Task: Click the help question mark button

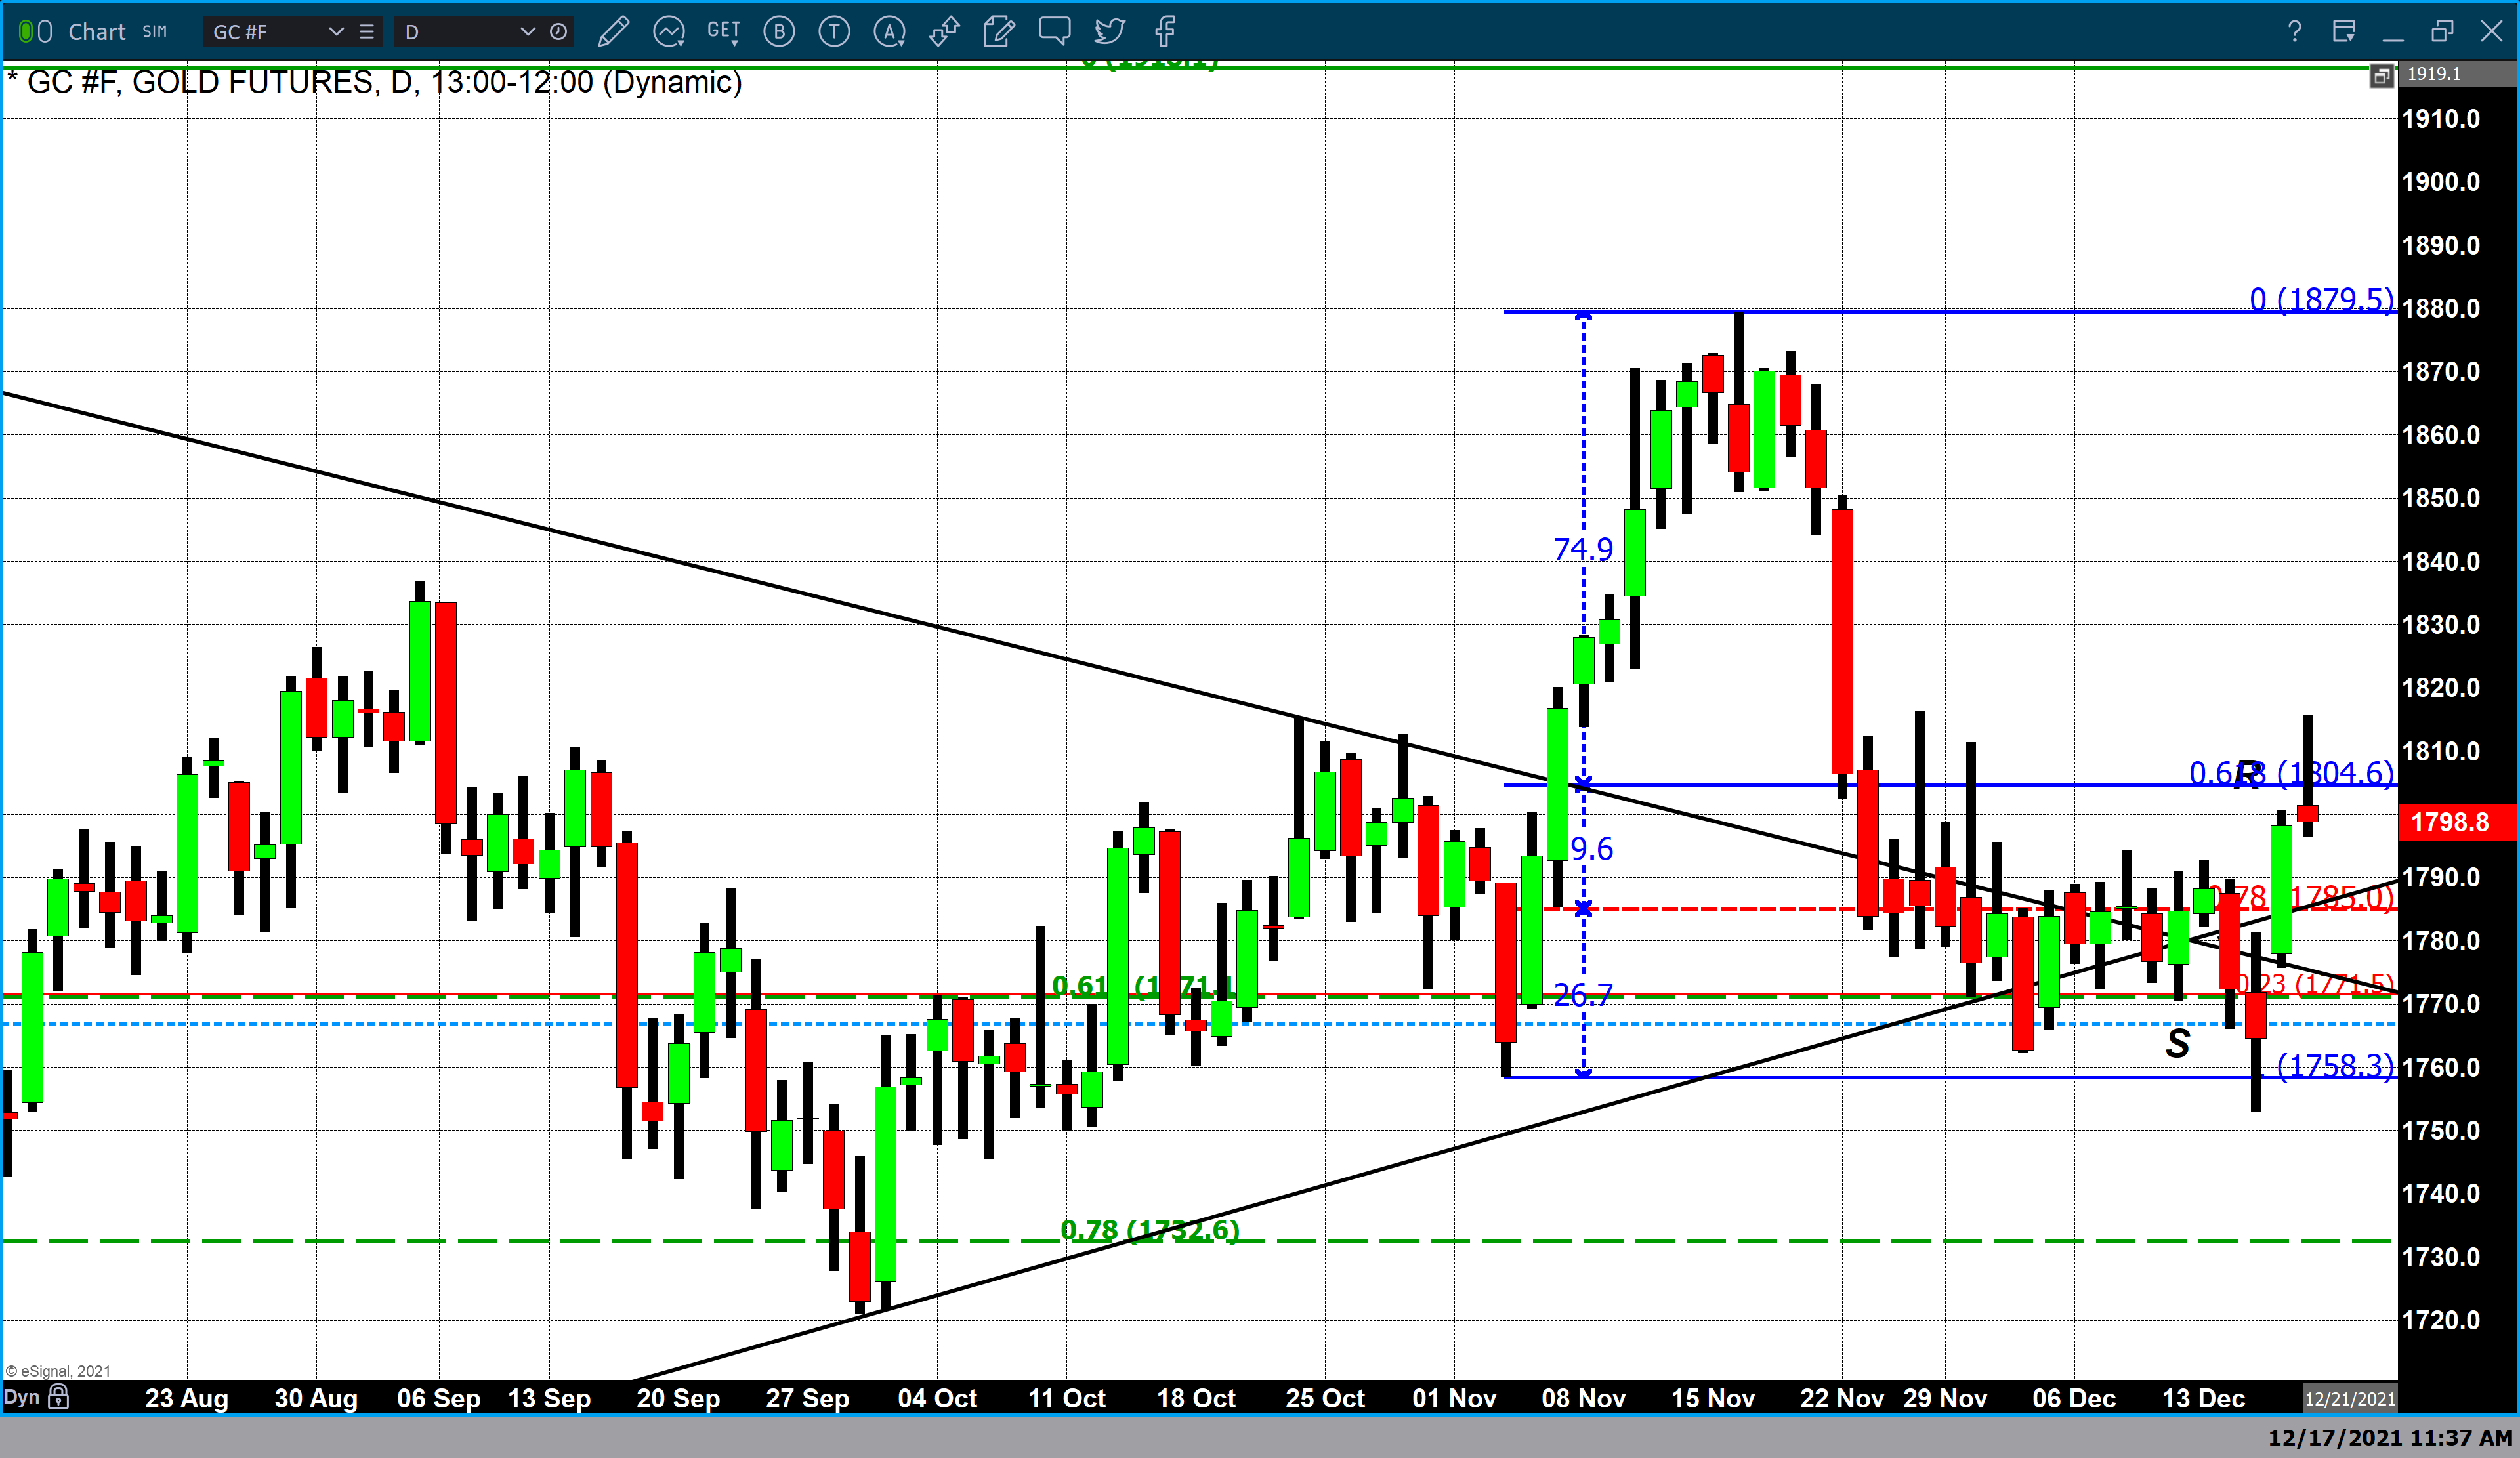Action: [x=2294, y=32]
